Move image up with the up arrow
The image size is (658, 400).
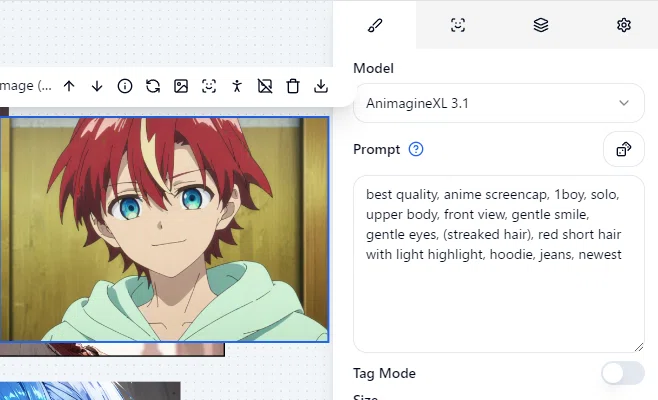tap(69, 86)
